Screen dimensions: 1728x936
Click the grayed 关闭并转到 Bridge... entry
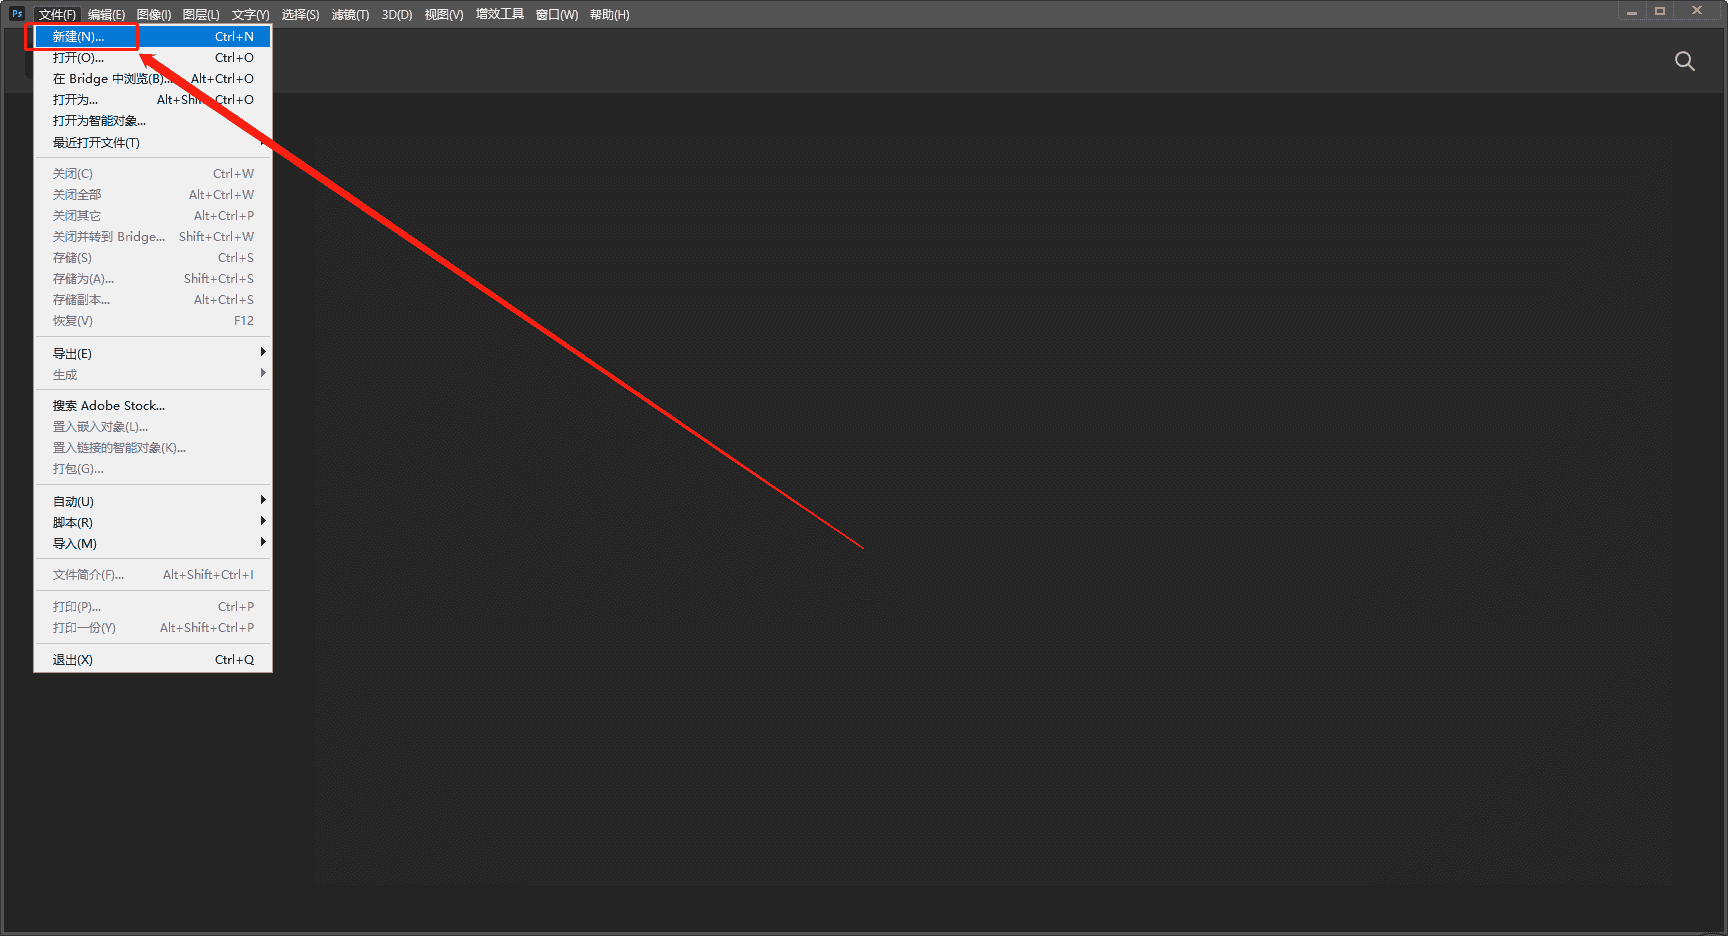153,236
